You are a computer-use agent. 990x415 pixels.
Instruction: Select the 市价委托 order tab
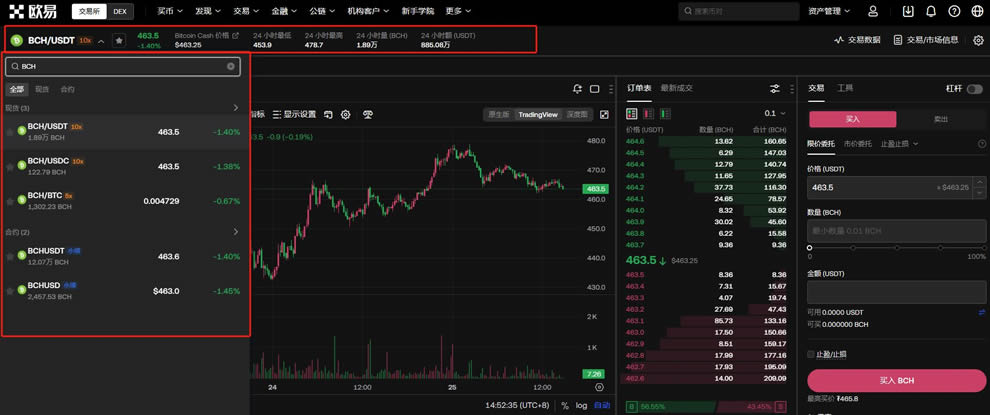[858, 144]
